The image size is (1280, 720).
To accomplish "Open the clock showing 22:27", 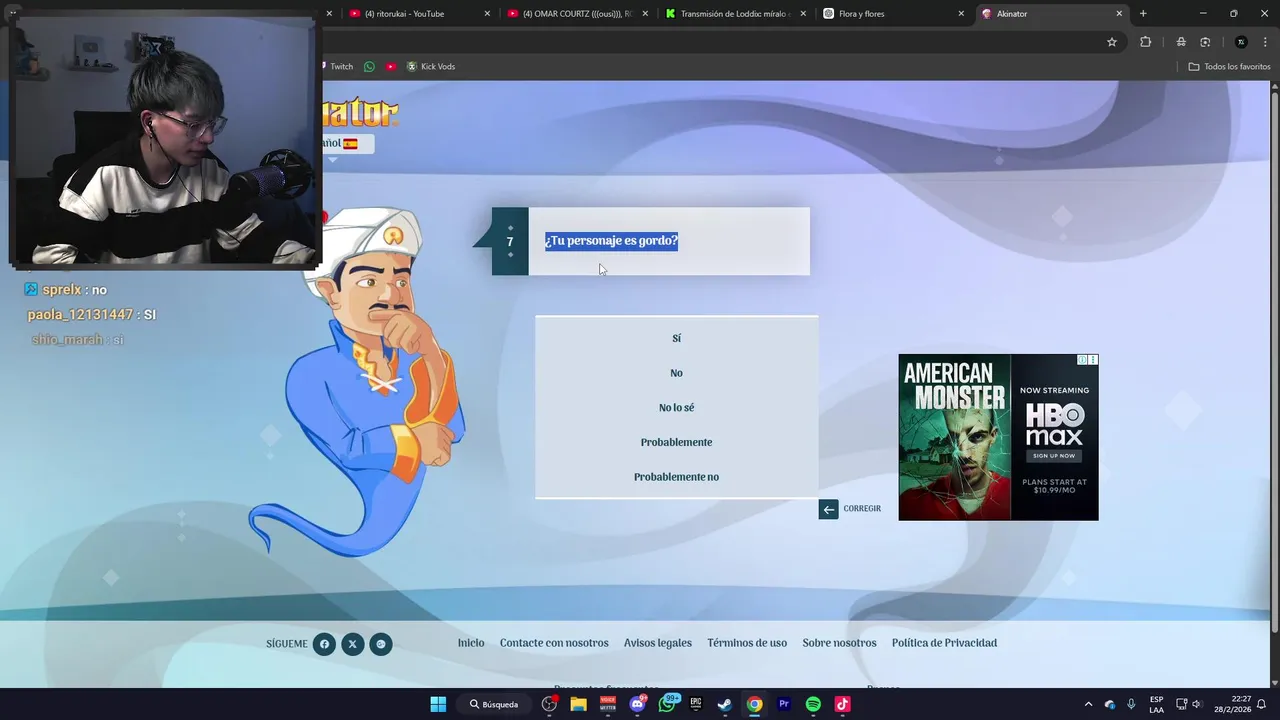I will click(x=1235, y=704).
